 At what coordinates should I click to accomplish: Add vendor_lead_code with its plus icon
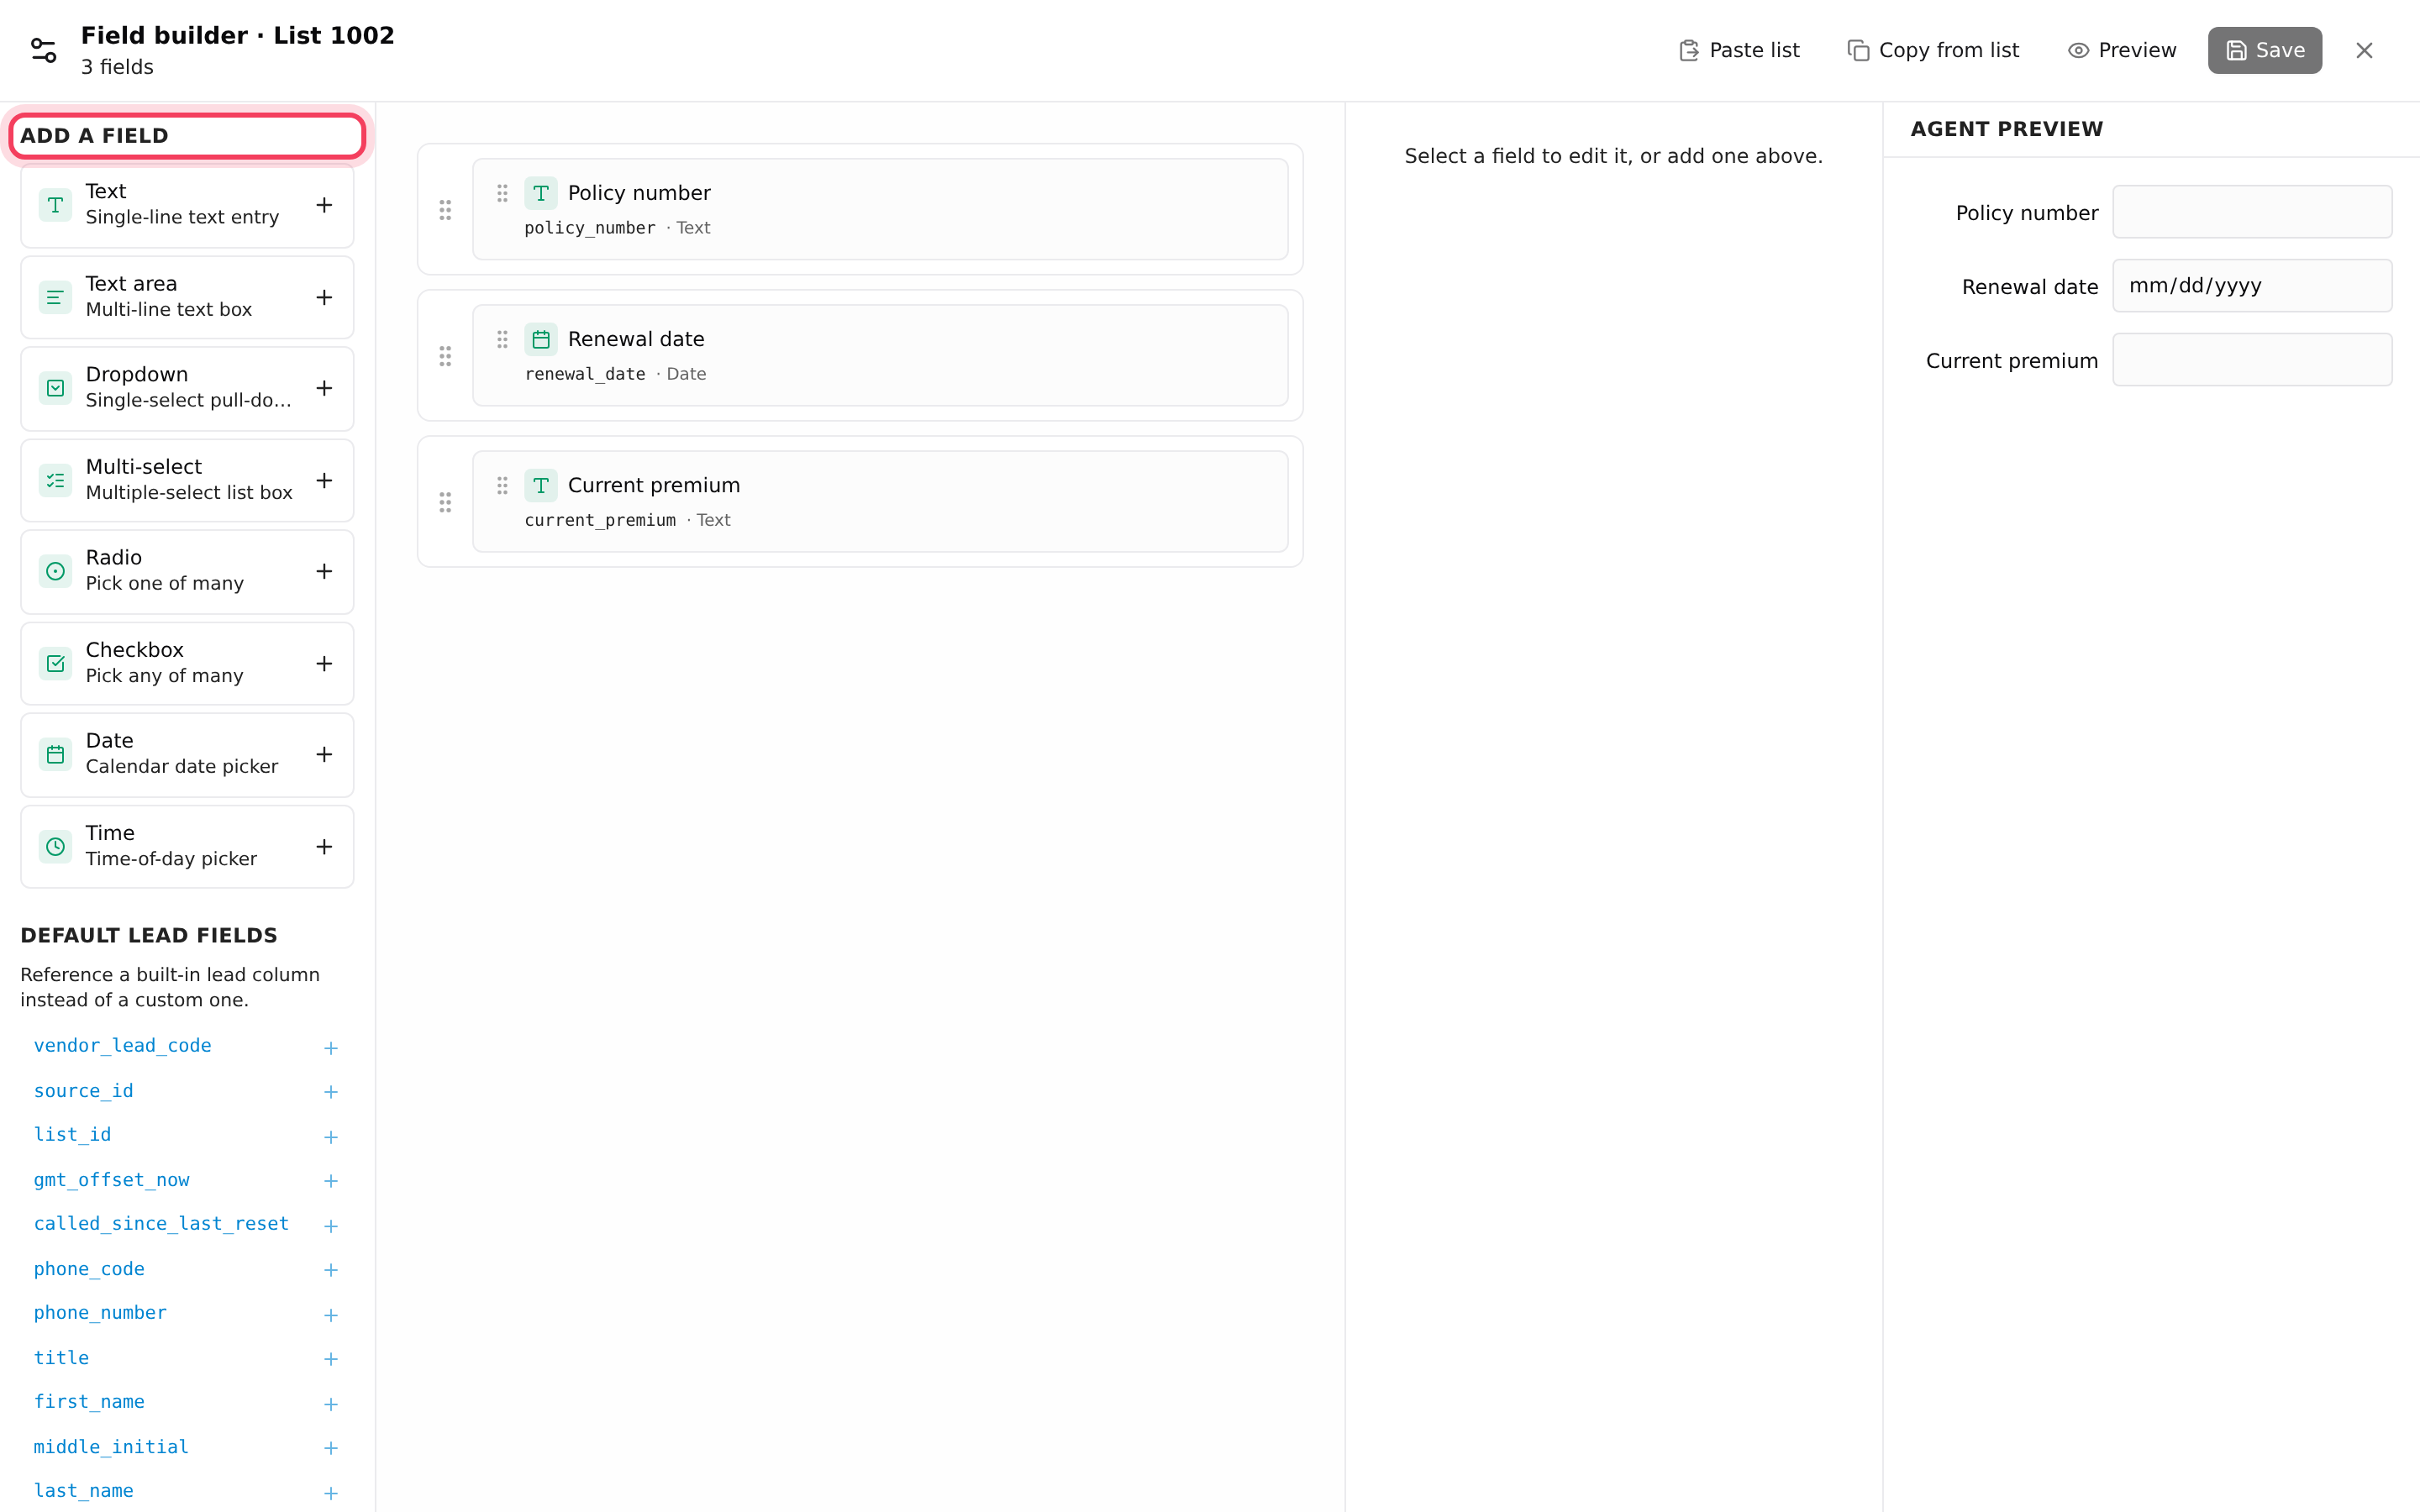click(x=331, y=1048)
